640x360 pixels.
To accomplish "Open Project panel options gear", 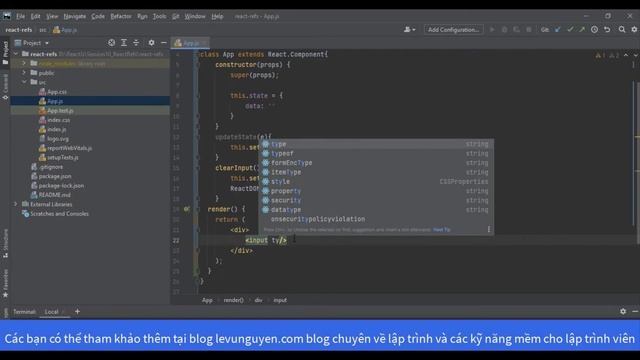I will click(x=151, y=43).
